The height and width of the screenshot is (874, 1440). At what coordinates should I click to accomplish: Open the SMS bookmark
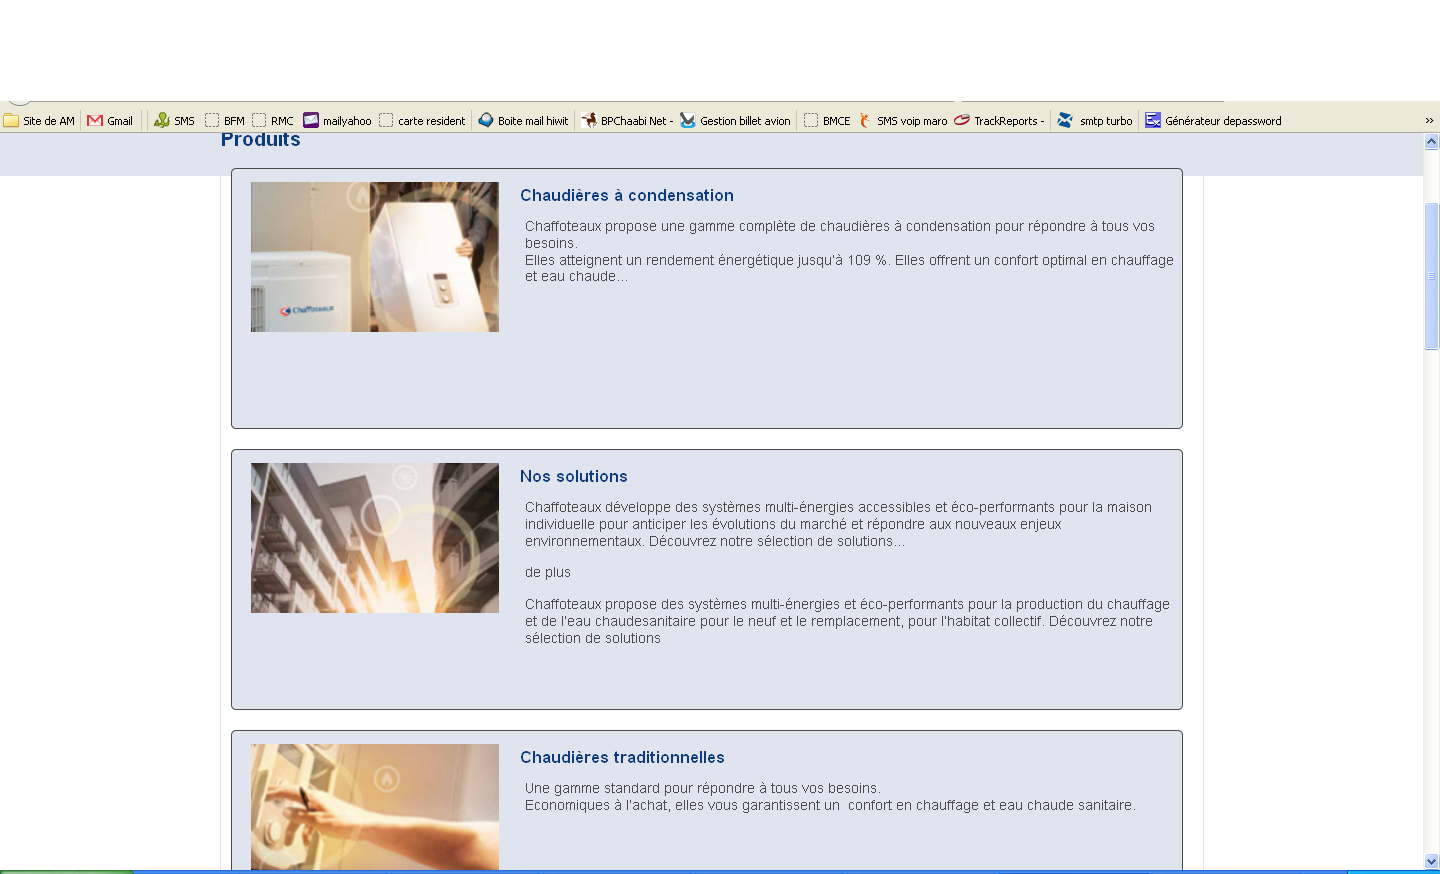(x=174, y=121)
